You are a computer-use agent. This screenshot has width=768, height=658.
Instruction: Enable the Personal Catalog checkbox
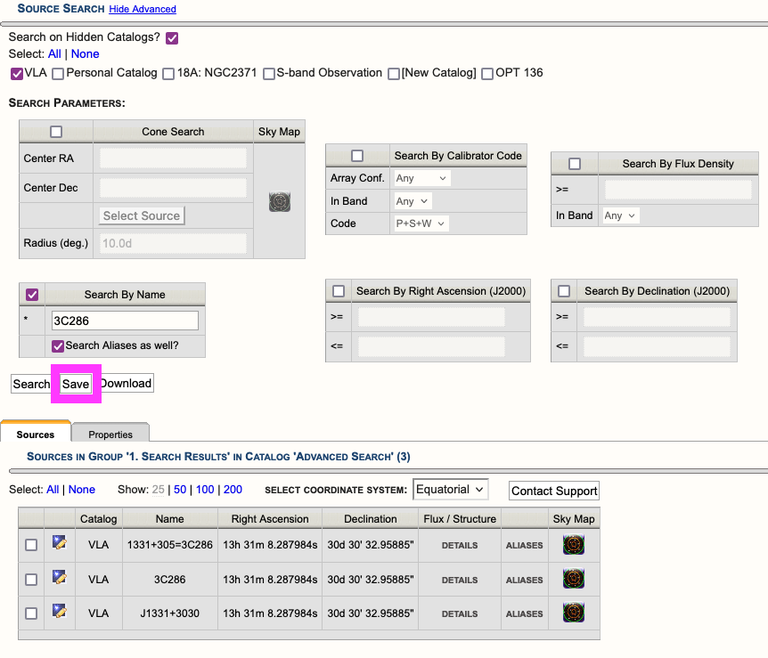58,74
